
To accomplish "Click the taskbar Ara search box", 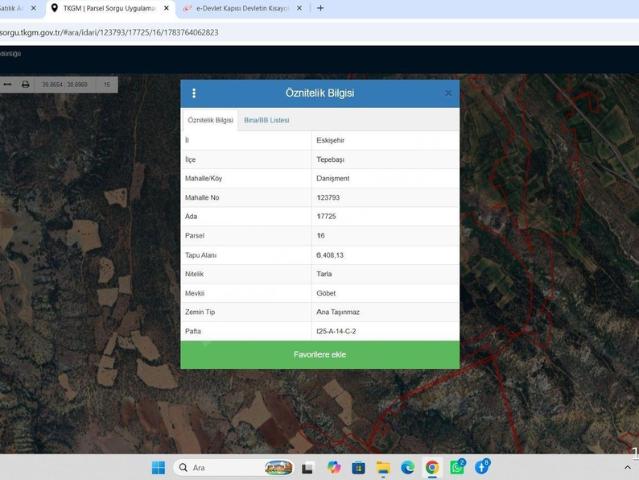I will tap(234, 467).
